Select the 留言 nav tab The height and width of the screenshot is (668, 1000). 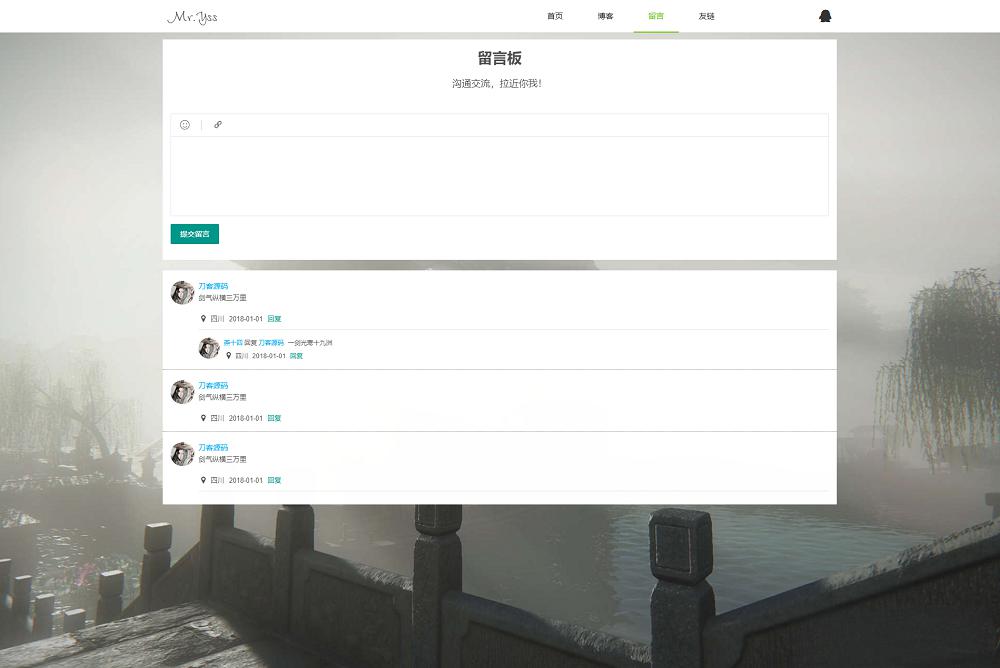point(656,16)
